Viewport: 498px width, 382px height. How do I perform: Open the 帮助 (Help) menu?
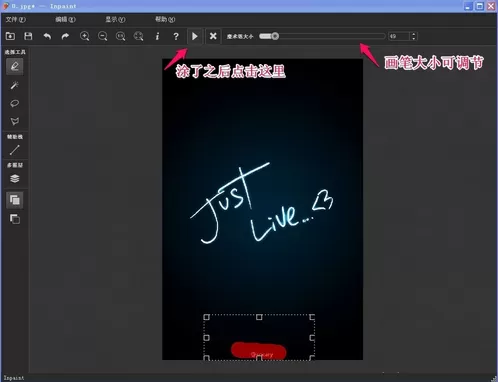point(165,20)
